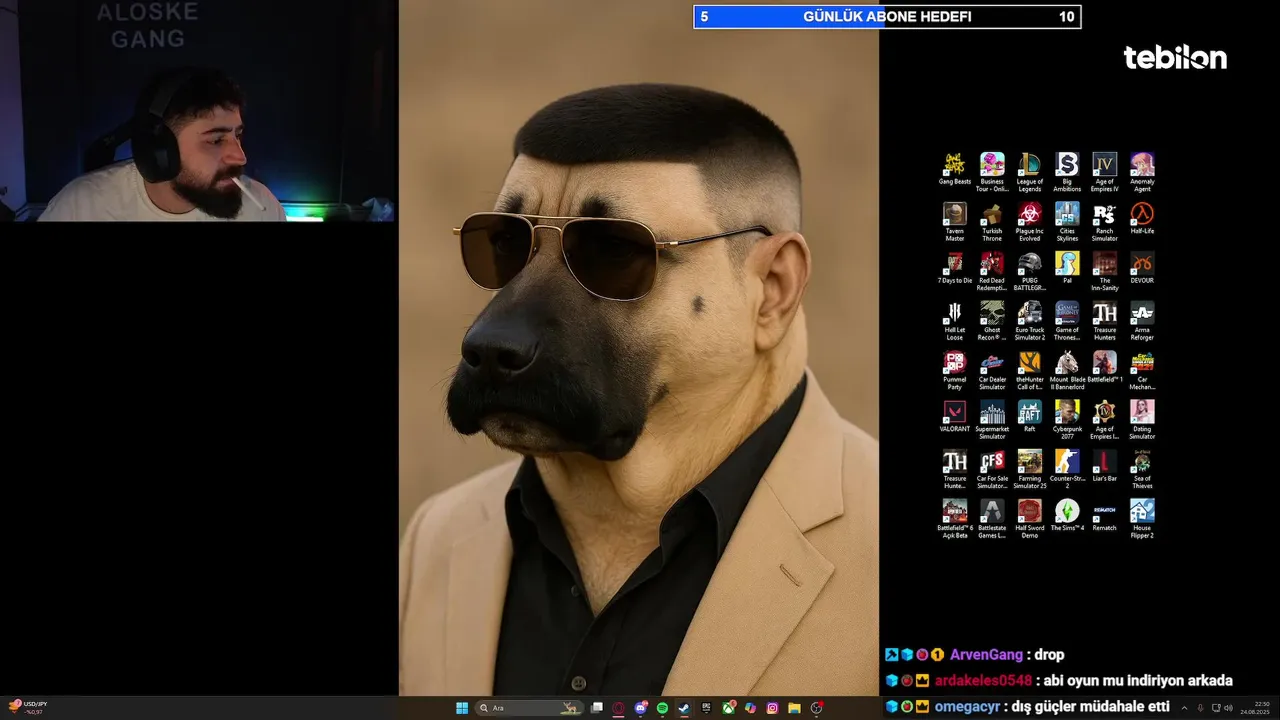
Task: Open Mount & Blade II Bannerlord
Action: [1067, 370]
